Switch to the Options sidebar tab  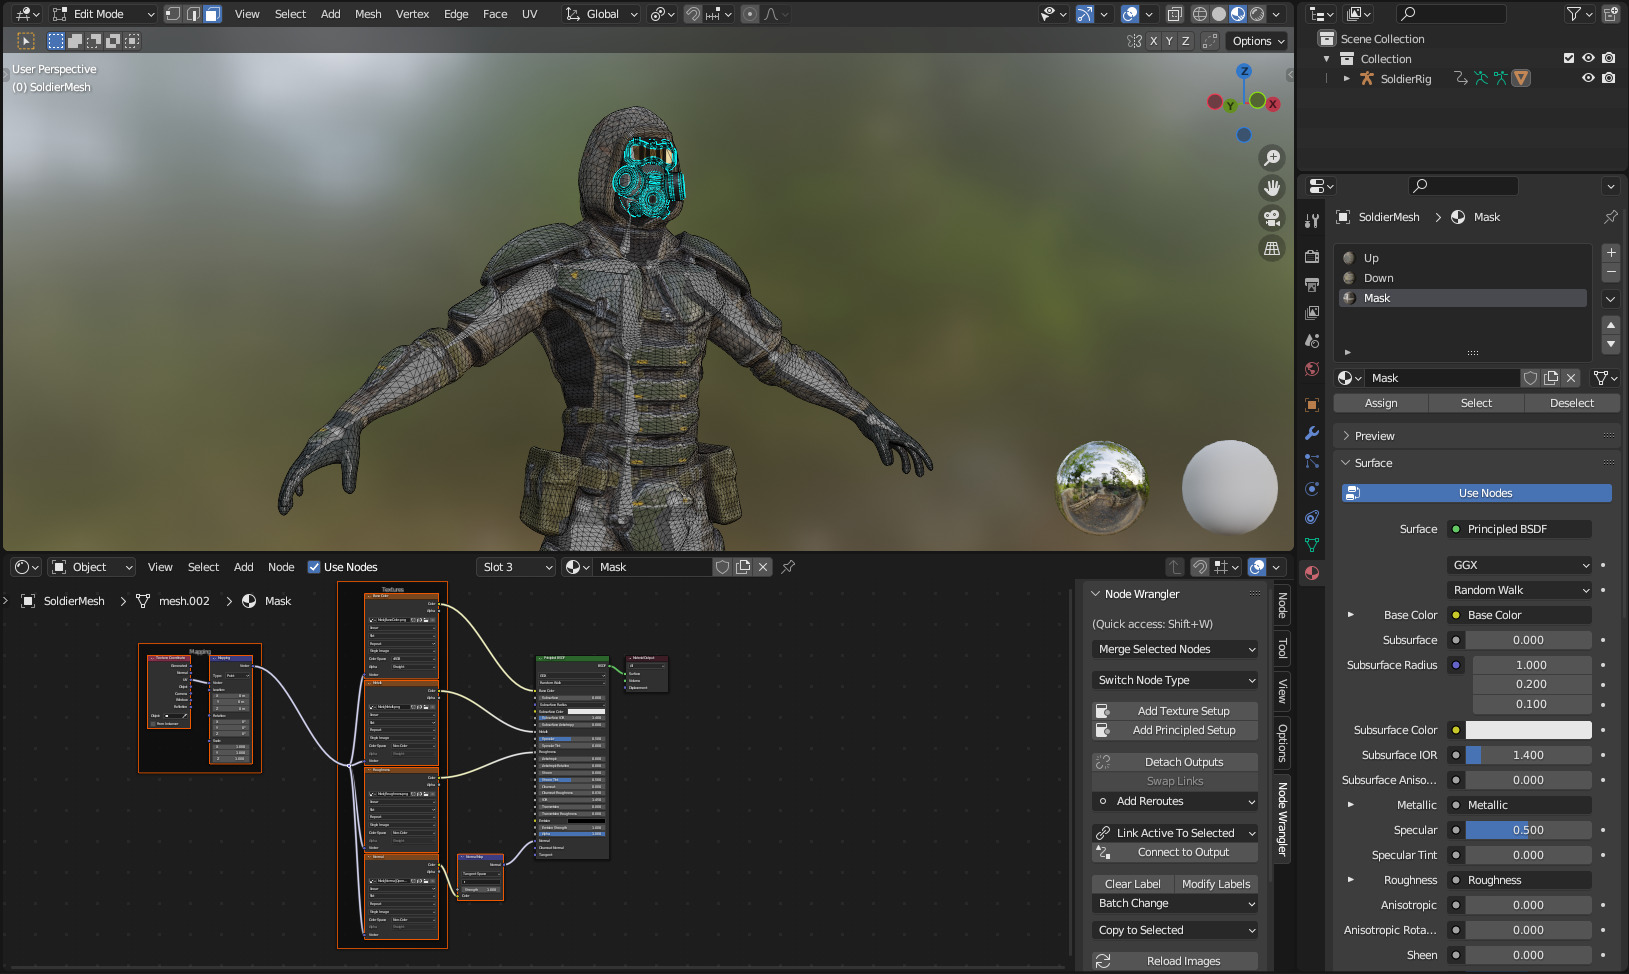pyautogui.click(x=1282, y=743)
